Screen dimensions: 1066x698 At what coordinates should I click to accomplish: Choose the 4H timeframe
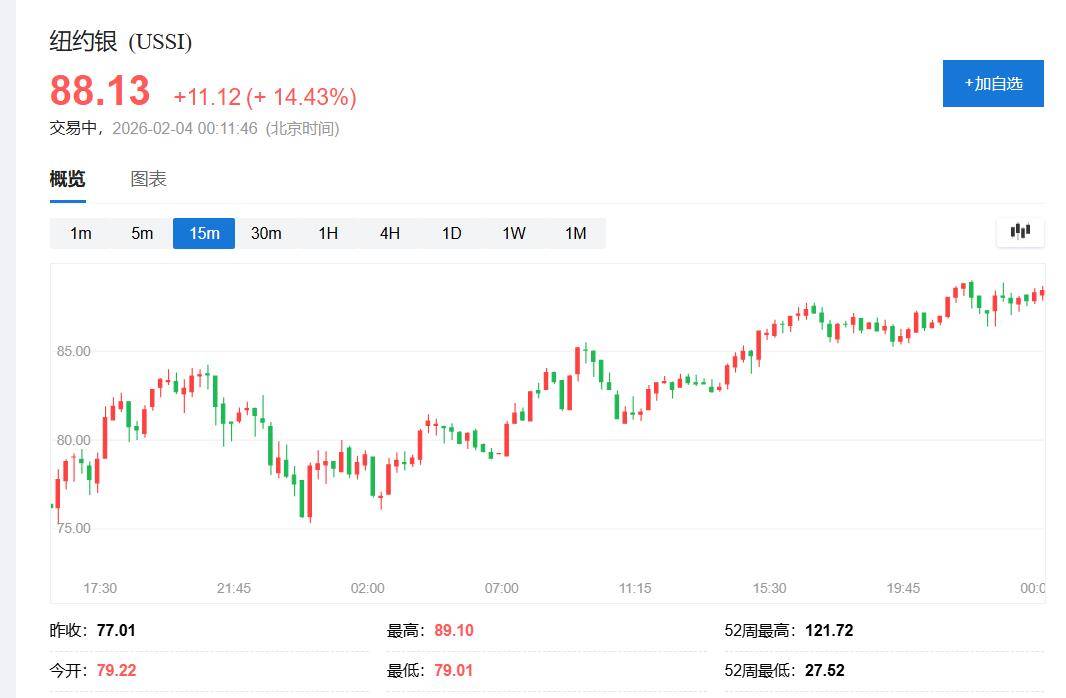[x=390, y=233]
